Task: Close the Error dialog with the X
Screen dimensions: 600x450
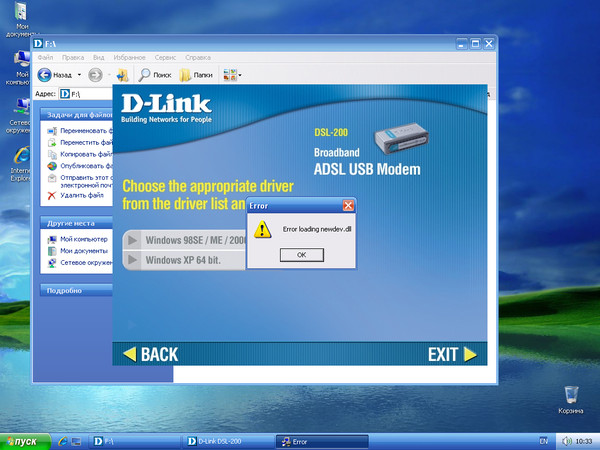Action: tap(348, 205)
